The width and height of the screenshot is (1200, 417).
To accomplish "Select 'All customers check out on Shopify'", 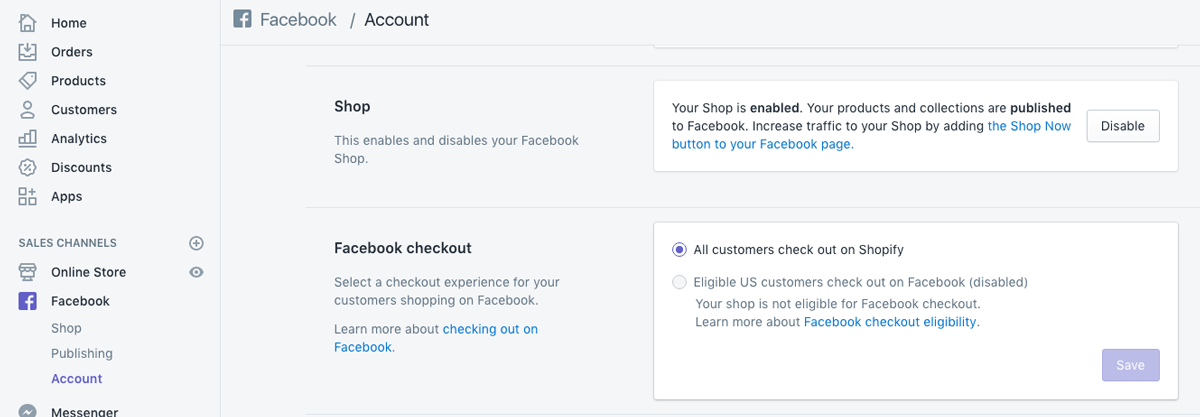I will click(680, 250).
